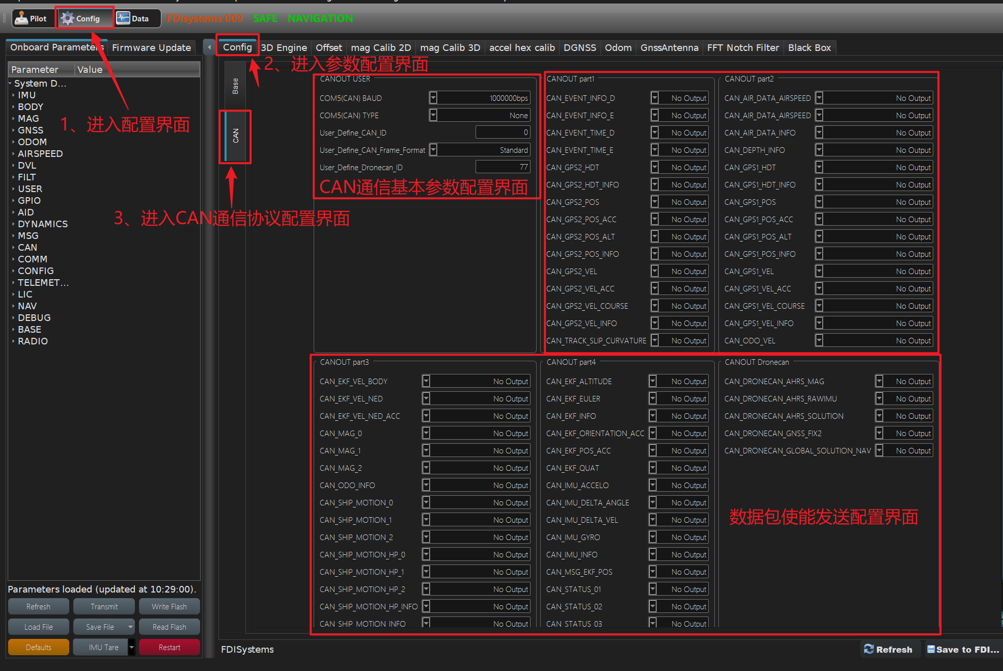This screenshot has height=671, width=1003.
Task: Expand the GNSS parameter group
Action: click(13, 130)
